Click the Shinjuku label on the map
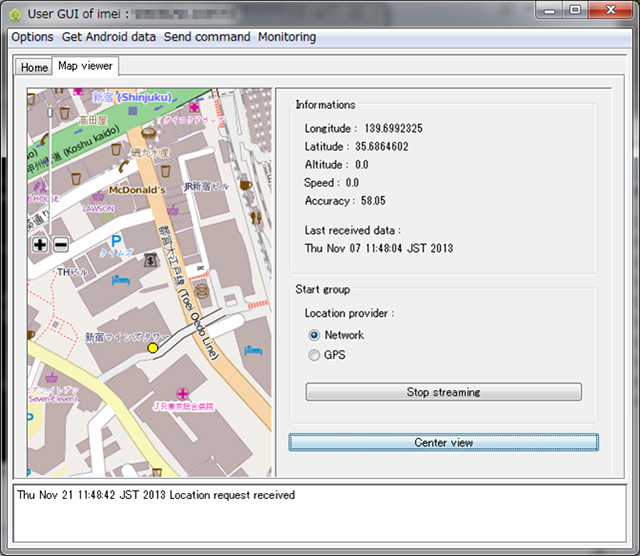 coord(132,97)
